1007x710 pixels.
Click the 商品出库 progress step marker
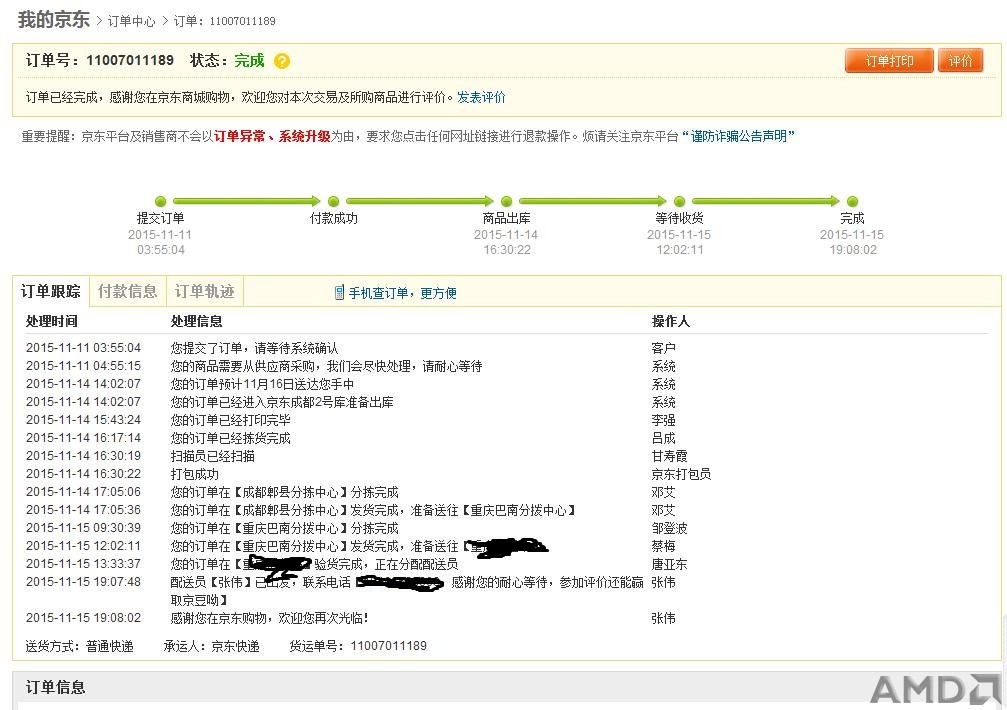click(x=506, y=202)
